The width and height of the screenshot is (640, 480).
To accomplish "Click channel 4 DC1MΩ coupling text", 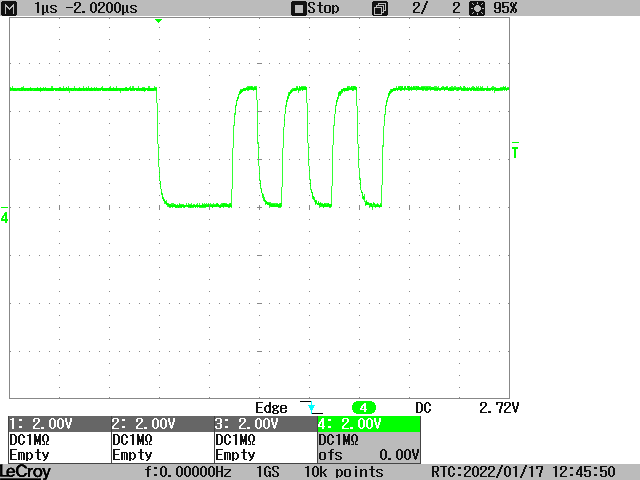I will coord(338,440).
